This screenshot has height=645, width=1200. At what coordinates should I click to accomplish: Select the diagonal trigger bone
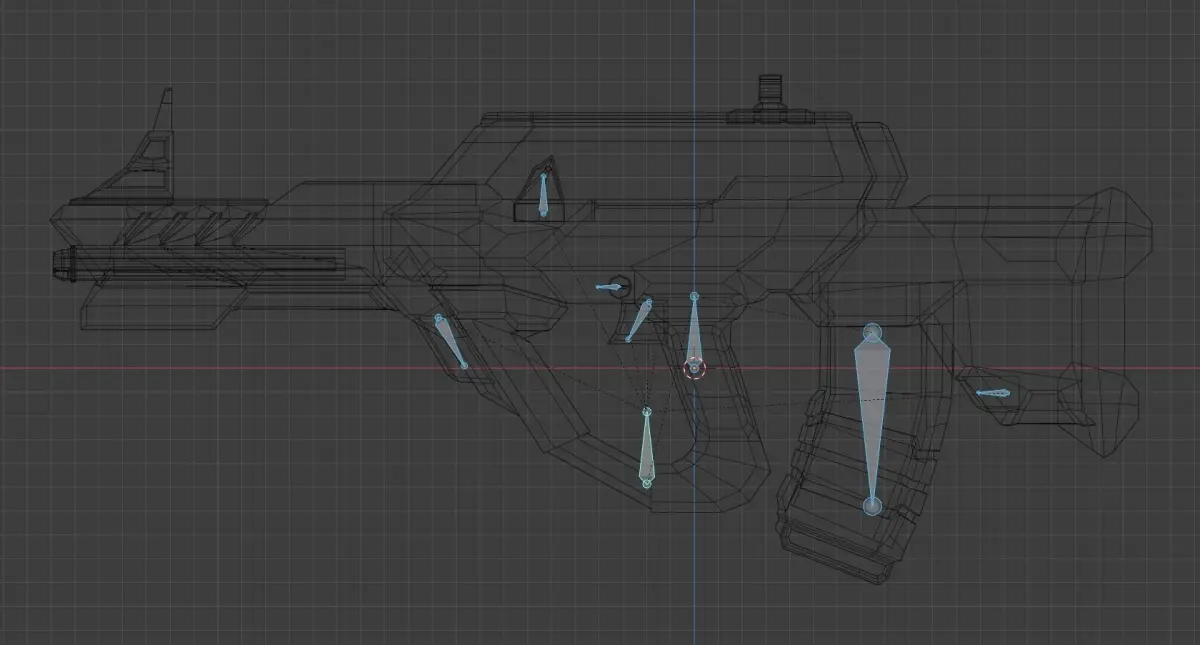point(638,320)
